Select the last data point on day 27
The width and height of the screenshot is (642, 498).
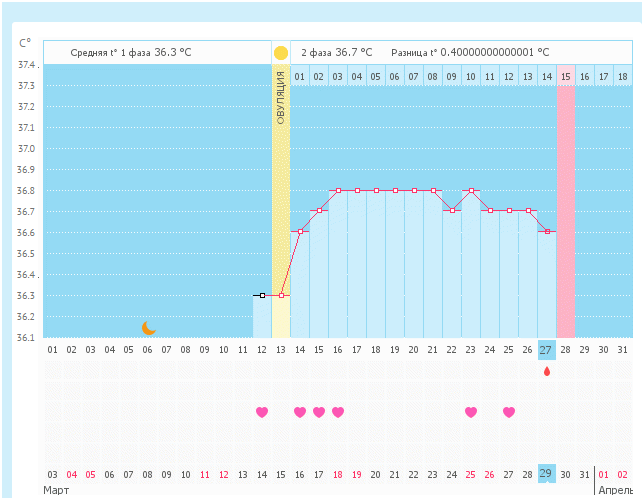547,232
